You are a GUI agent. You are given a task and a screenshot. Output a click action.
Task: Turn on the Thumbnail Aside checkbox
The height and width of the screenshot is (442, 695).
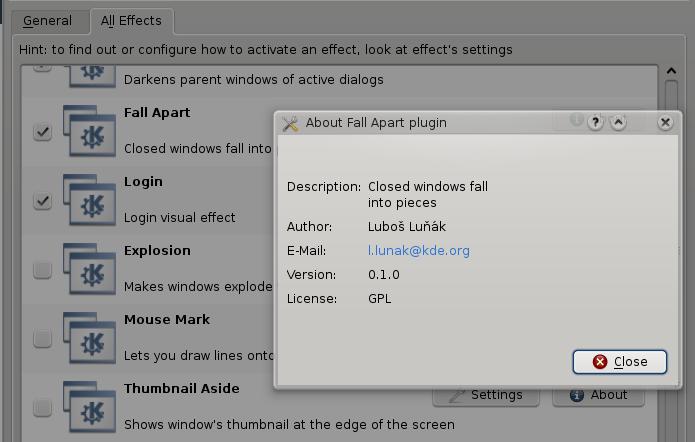coord(42,408)
